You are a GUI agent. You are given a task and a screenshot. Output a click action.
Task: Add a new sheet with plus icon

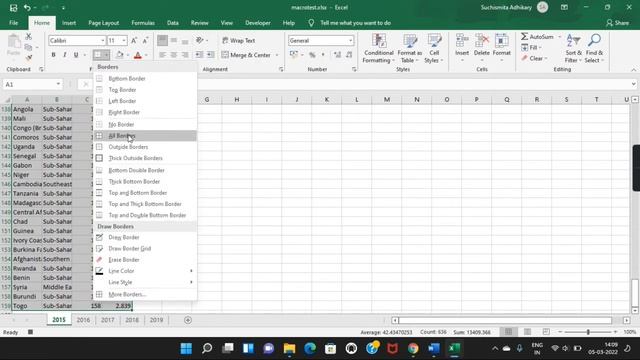pos(188,320)
